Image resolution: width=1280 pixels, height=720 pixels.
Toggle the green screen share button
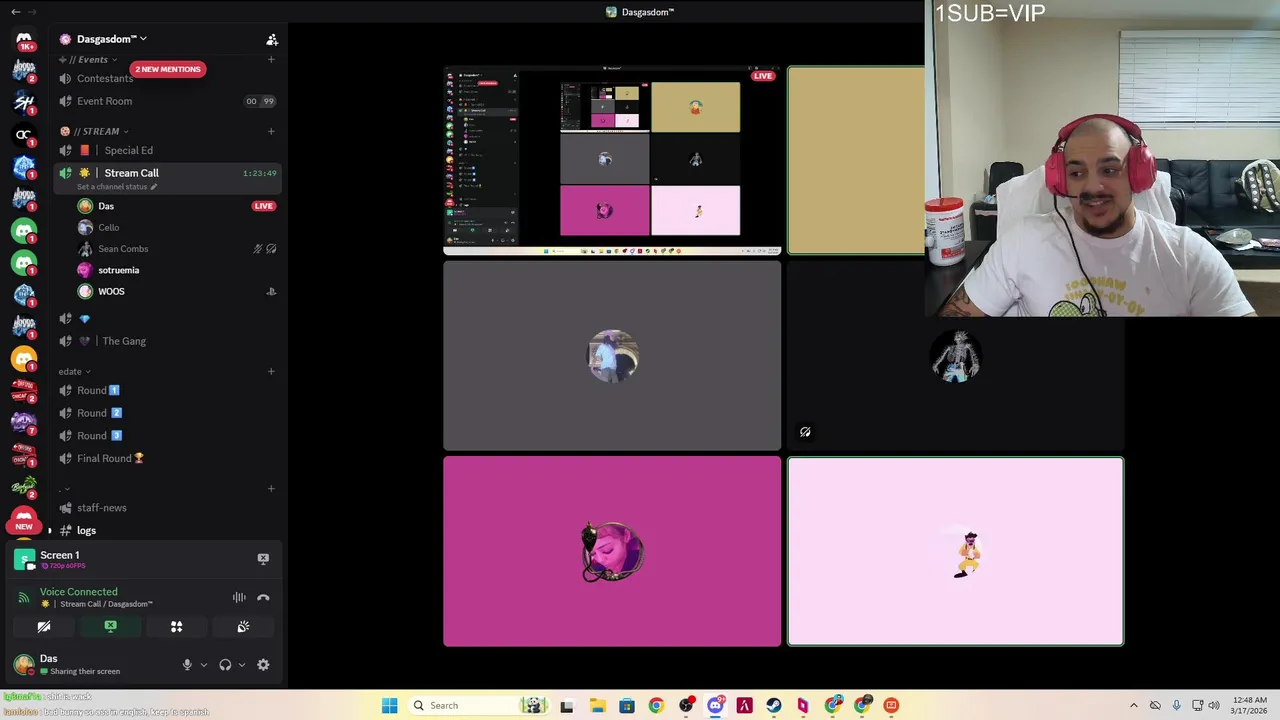click(110, 627)
